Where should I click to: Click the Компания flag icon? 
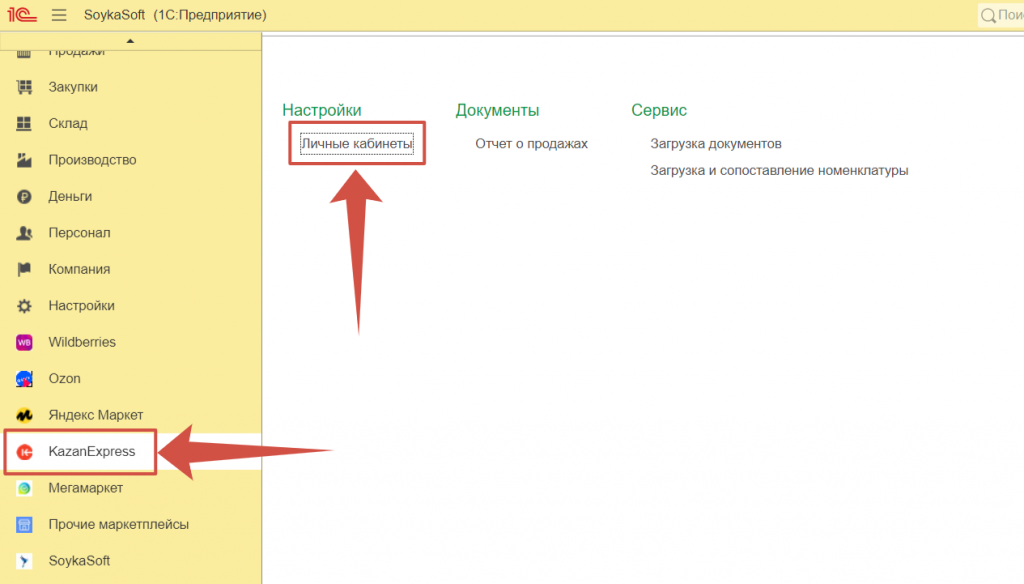(x=25, y=269)
